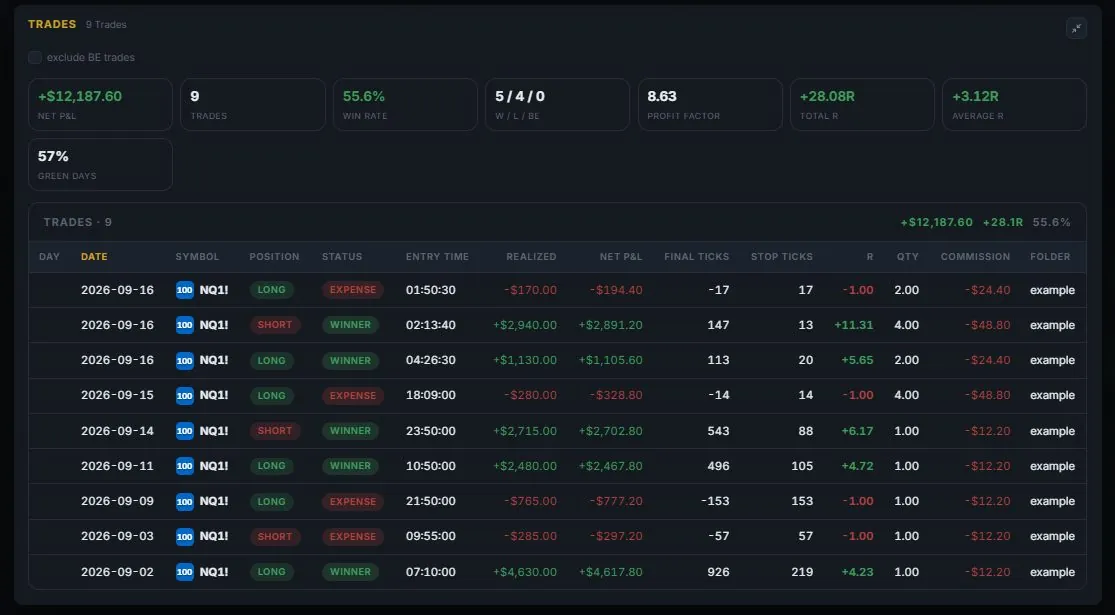The height and width of the screenshot is (615, 1115).
Task: Click the WINNER badge in the 07:10:00 row
Action: pyautogui.click(x=351, y=572)
